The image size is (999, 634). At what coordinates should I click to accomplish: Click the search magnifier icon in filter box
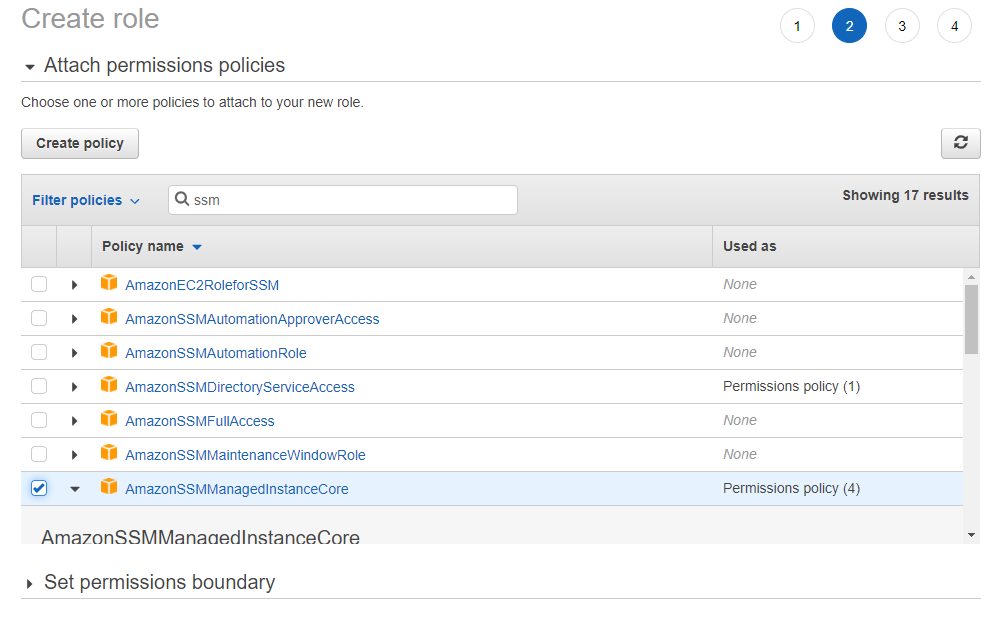[x=182, y=199]
